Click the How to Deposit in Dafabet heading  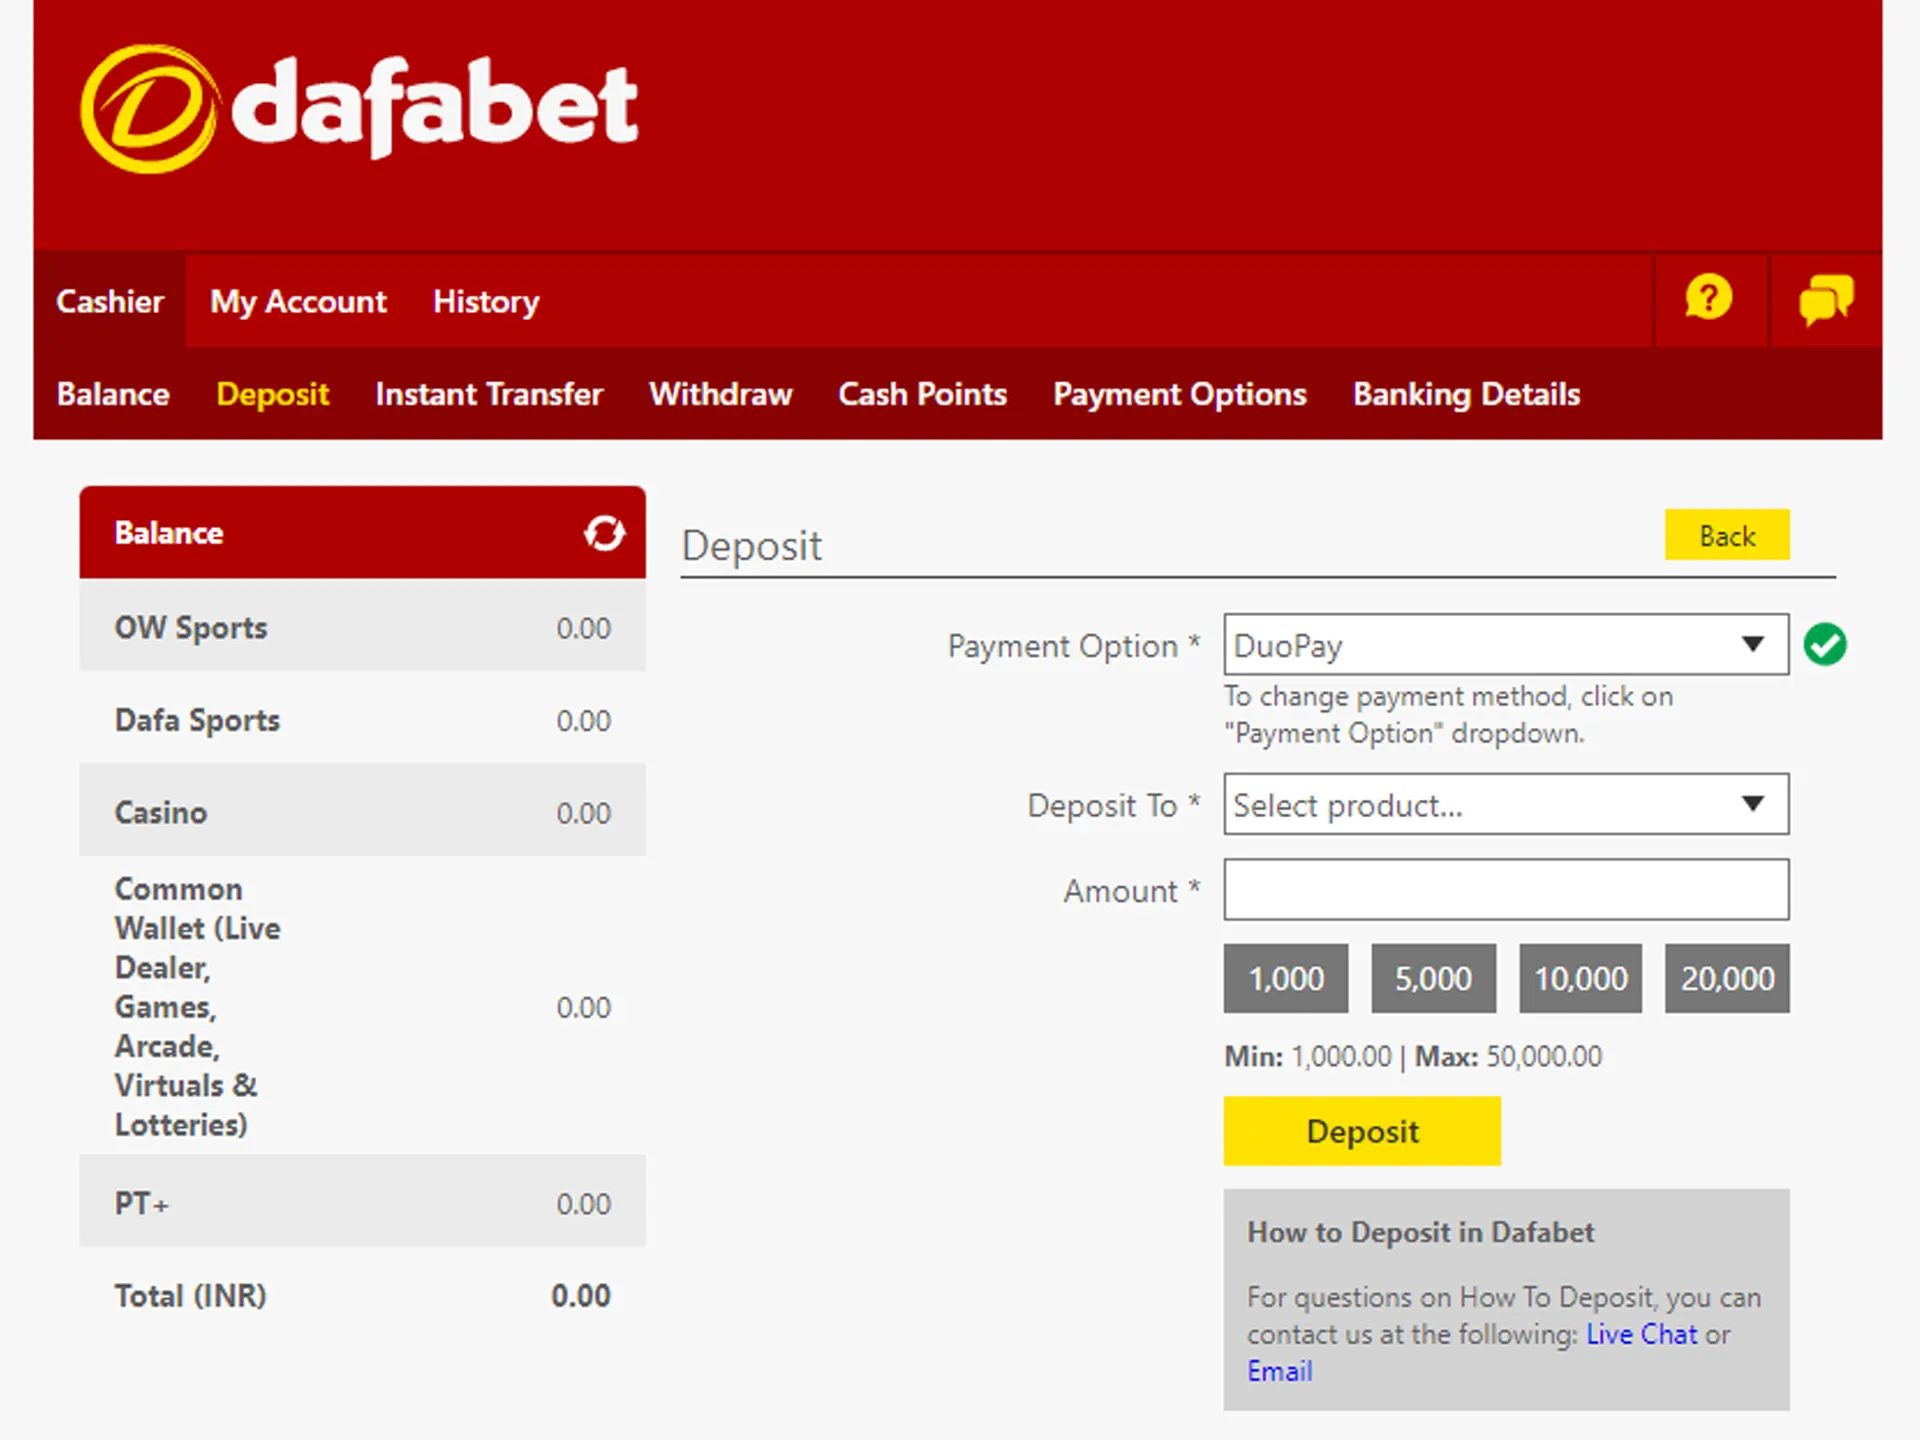coord(1420,1232)
